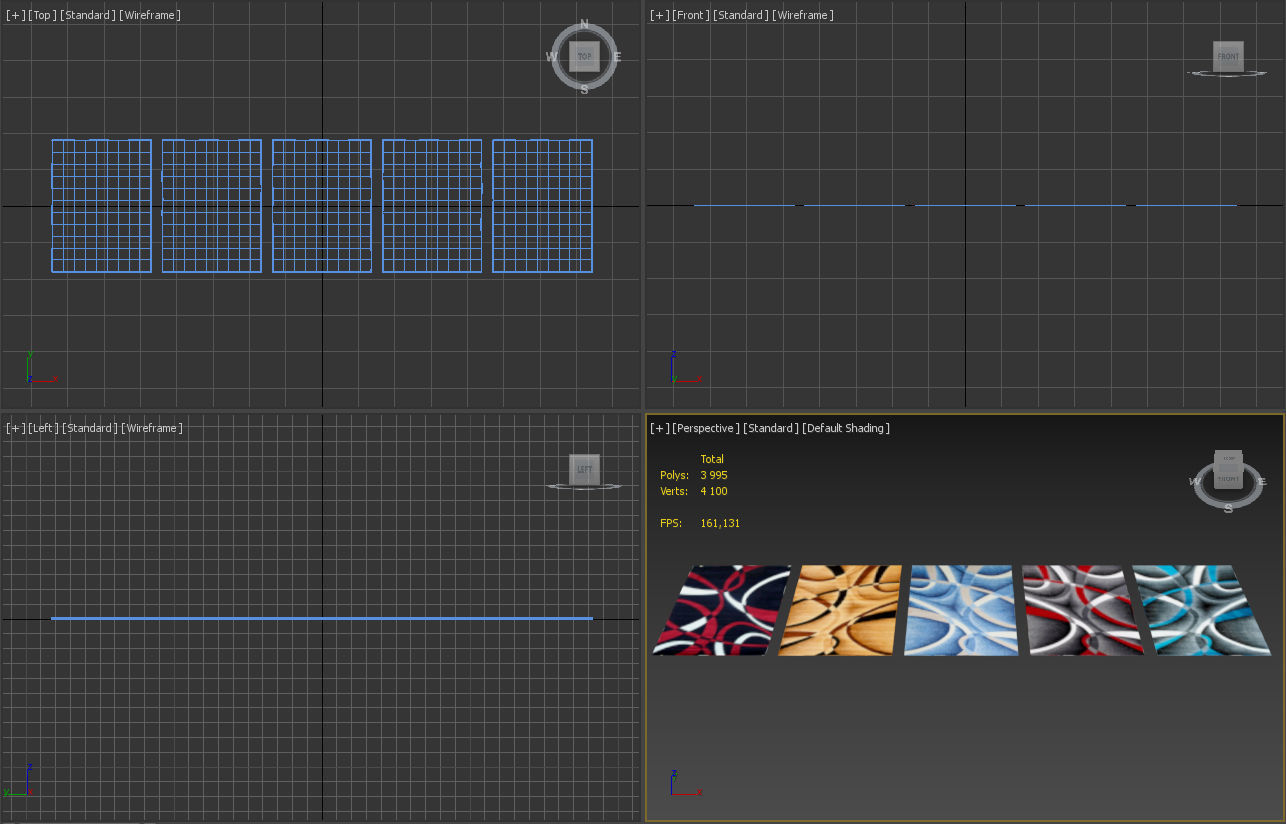Click the rug edge line in Left viewport
This screenshot has width=1286, height=824.
click(x=322, y=618)
